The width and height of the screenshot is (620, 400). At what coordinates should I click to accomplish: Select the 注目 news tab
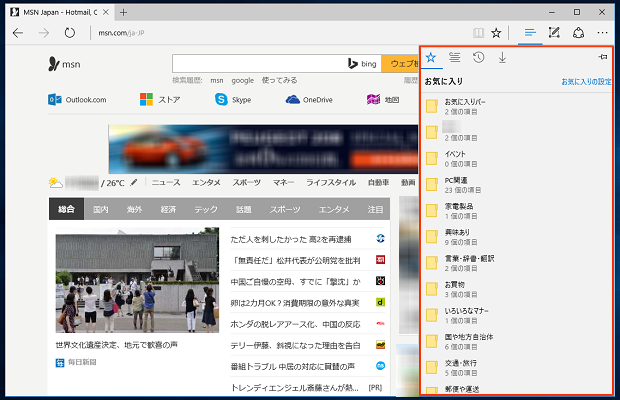tap(375, 209)
